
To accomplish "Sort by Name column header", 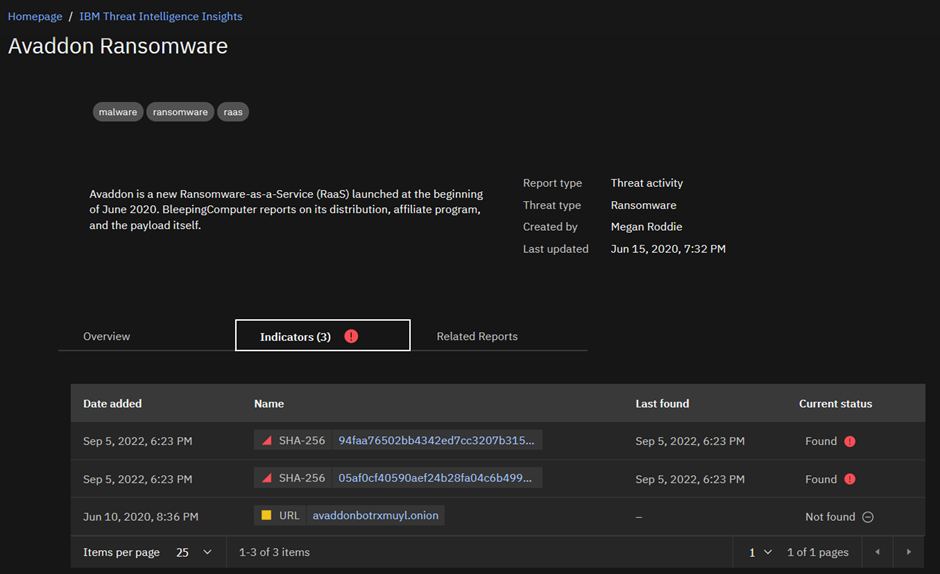I will [x=269, y=404].
